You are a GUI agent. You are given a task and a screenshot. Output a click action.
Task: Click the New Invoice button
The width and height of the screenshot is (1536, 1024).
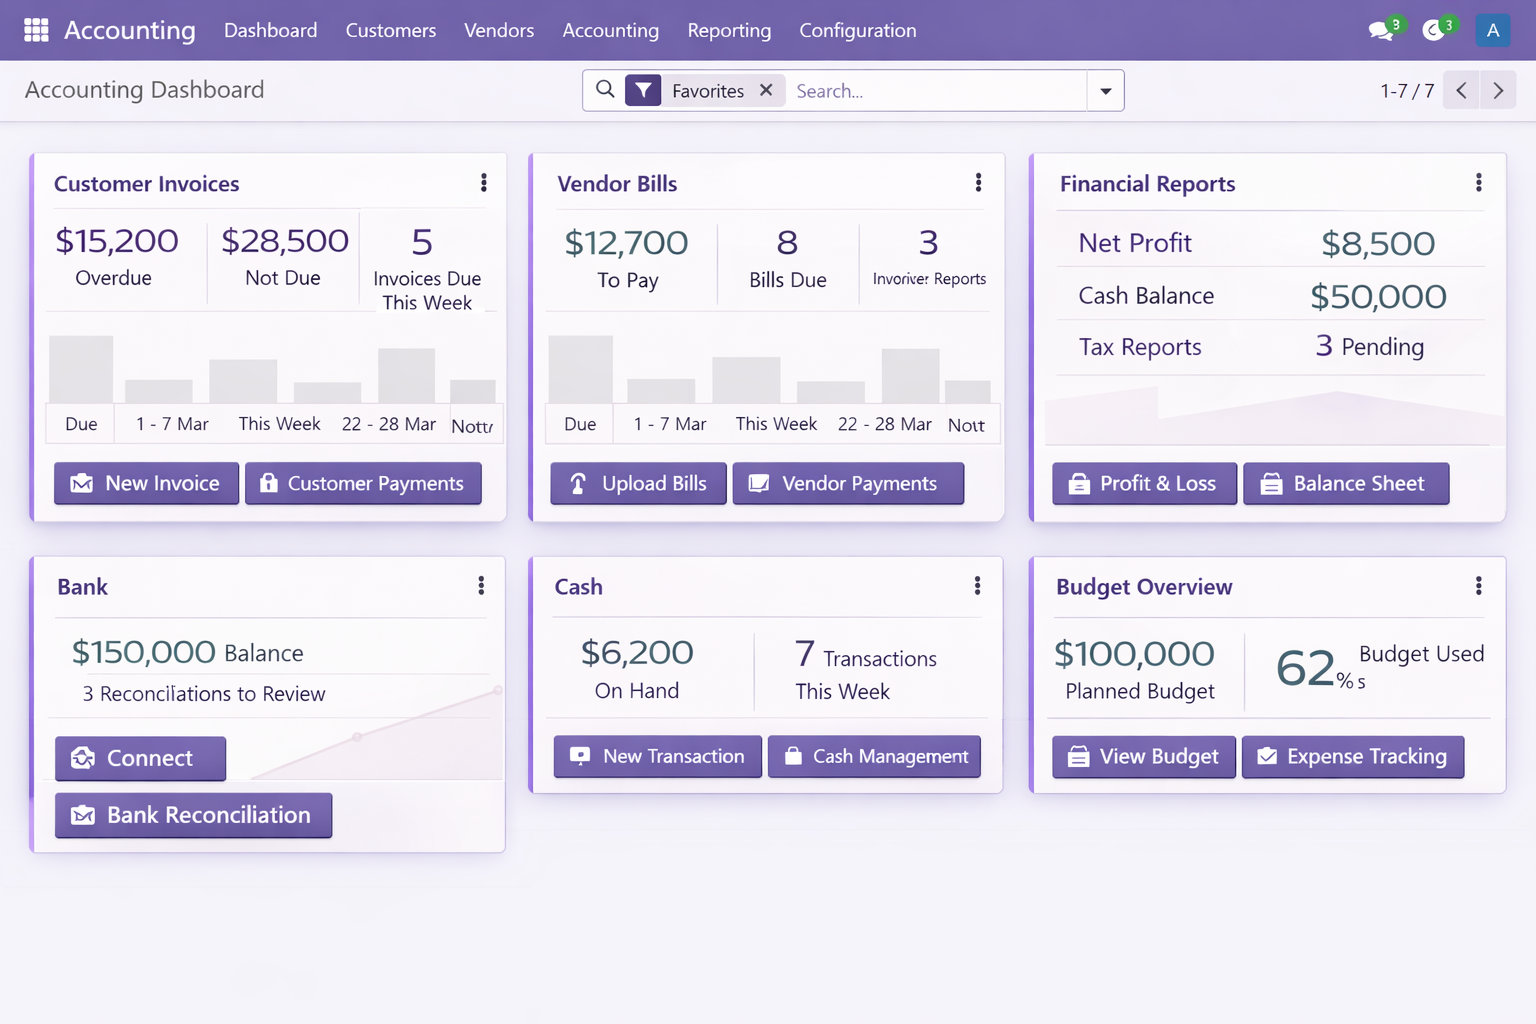[x=146, y=483]
